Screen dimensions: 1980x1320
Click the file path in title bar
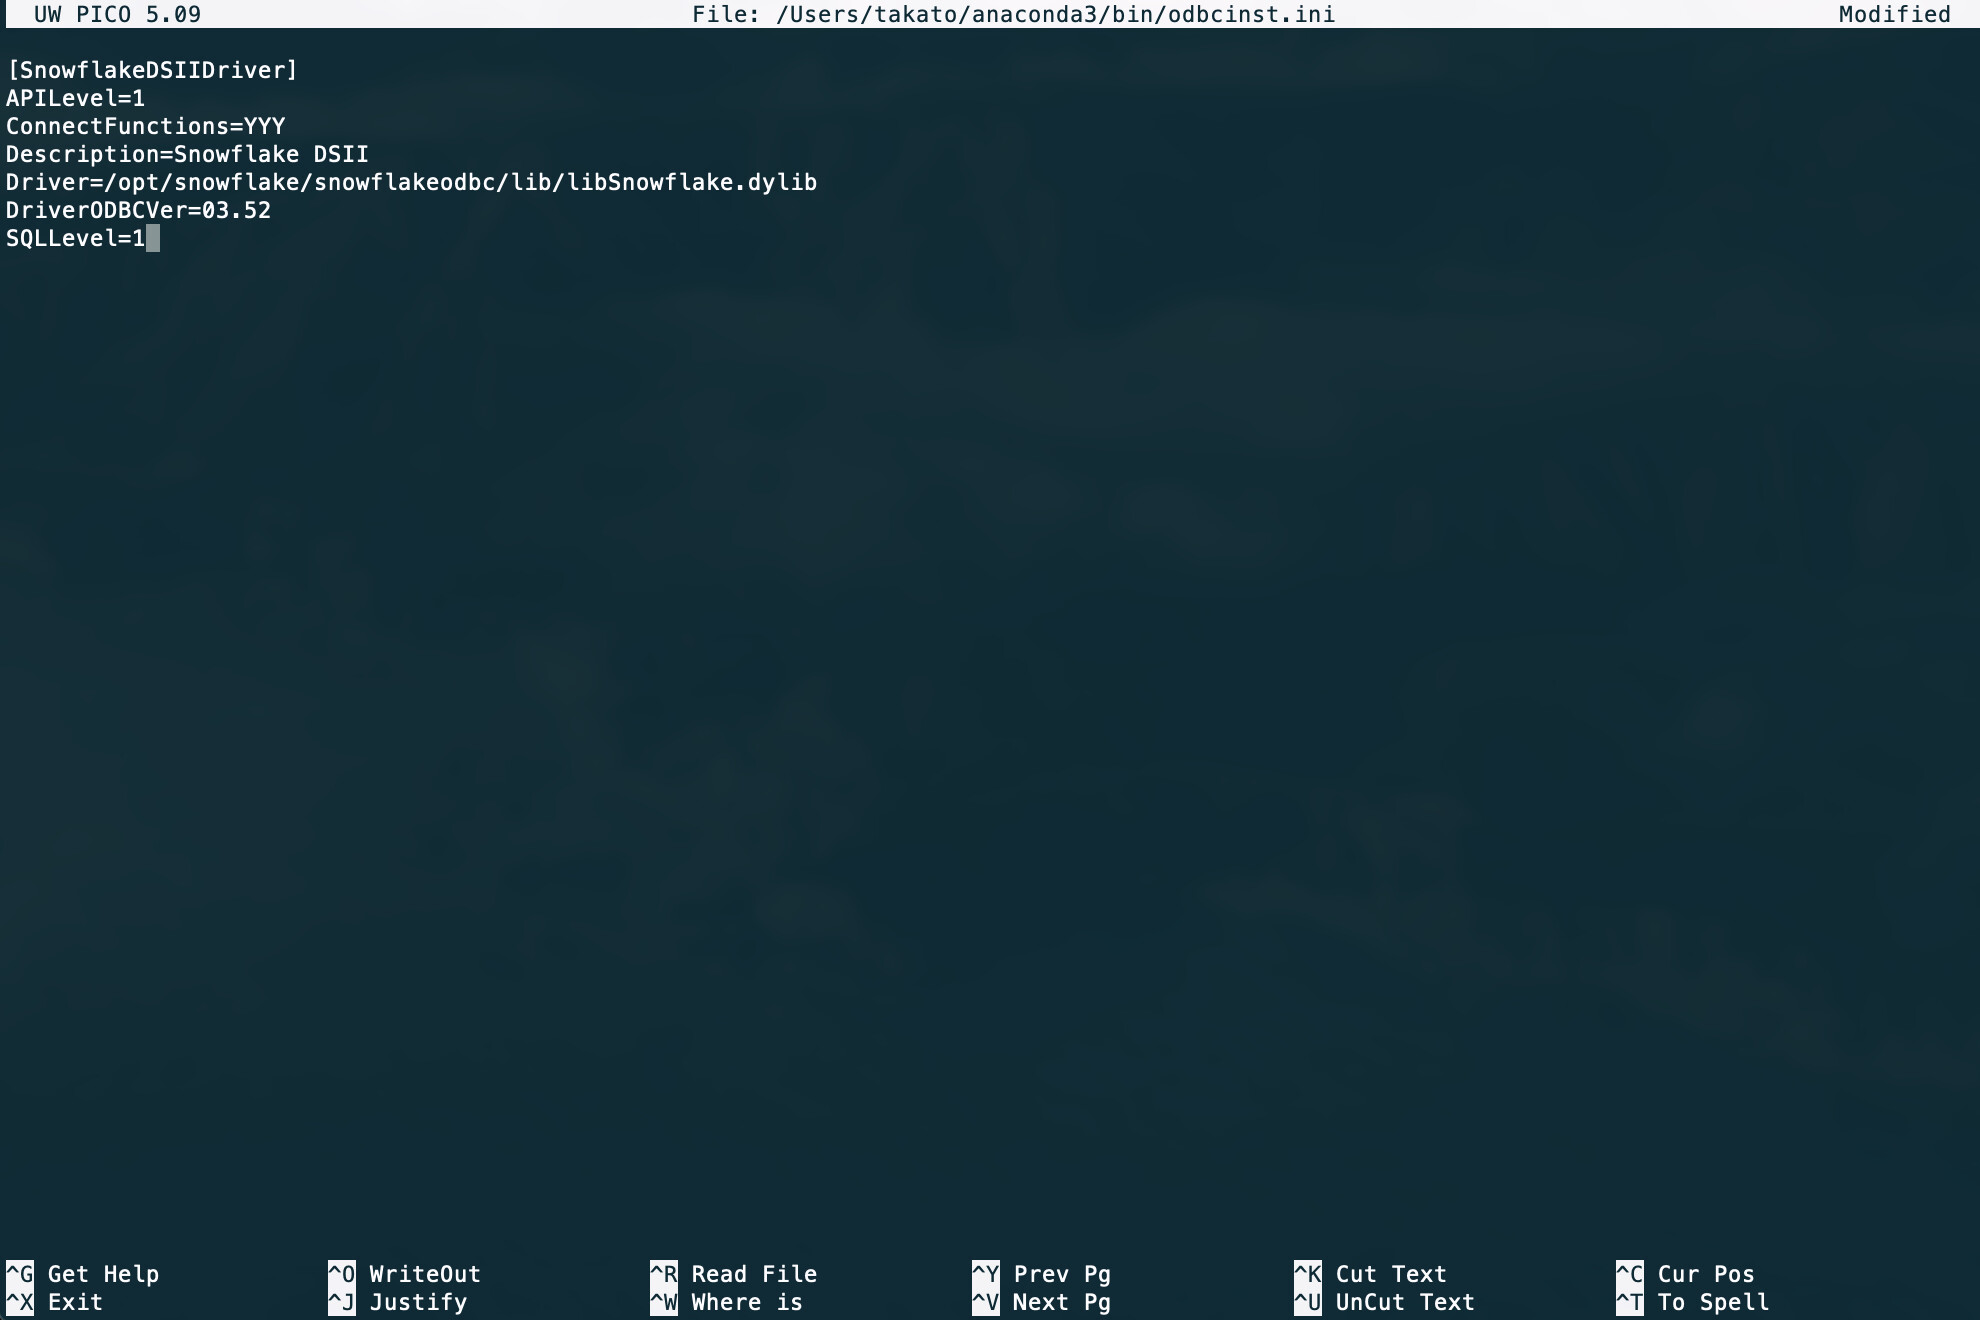1055,14
